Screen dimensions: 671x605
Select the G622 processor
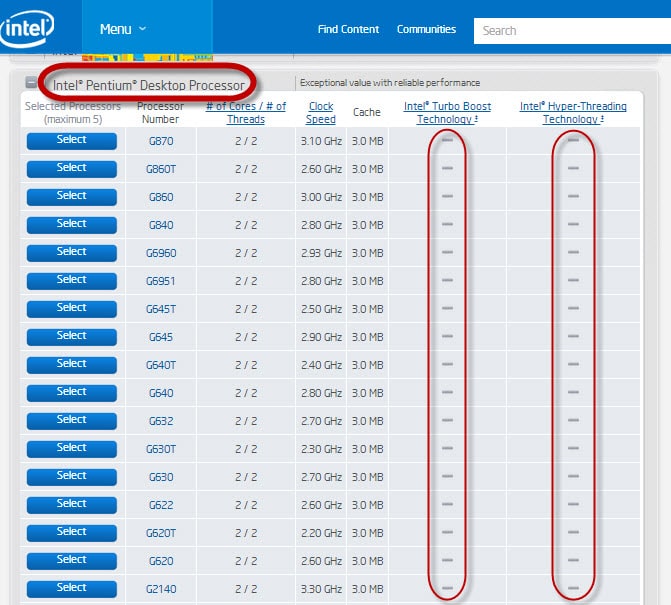[x=72, y=505]
